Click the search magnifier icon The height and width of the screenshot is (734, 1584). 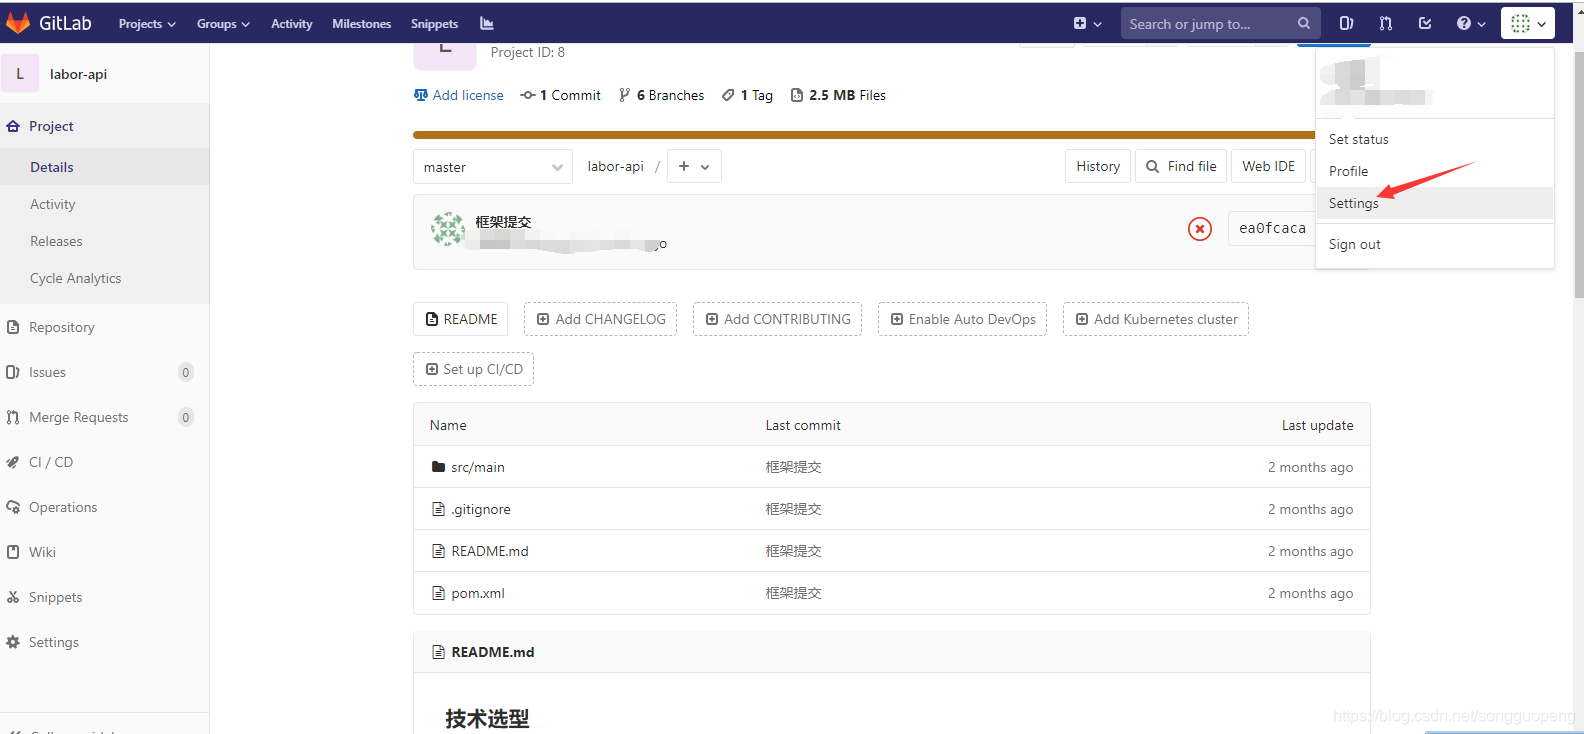pyautogui.click(x=1304, y=23)
